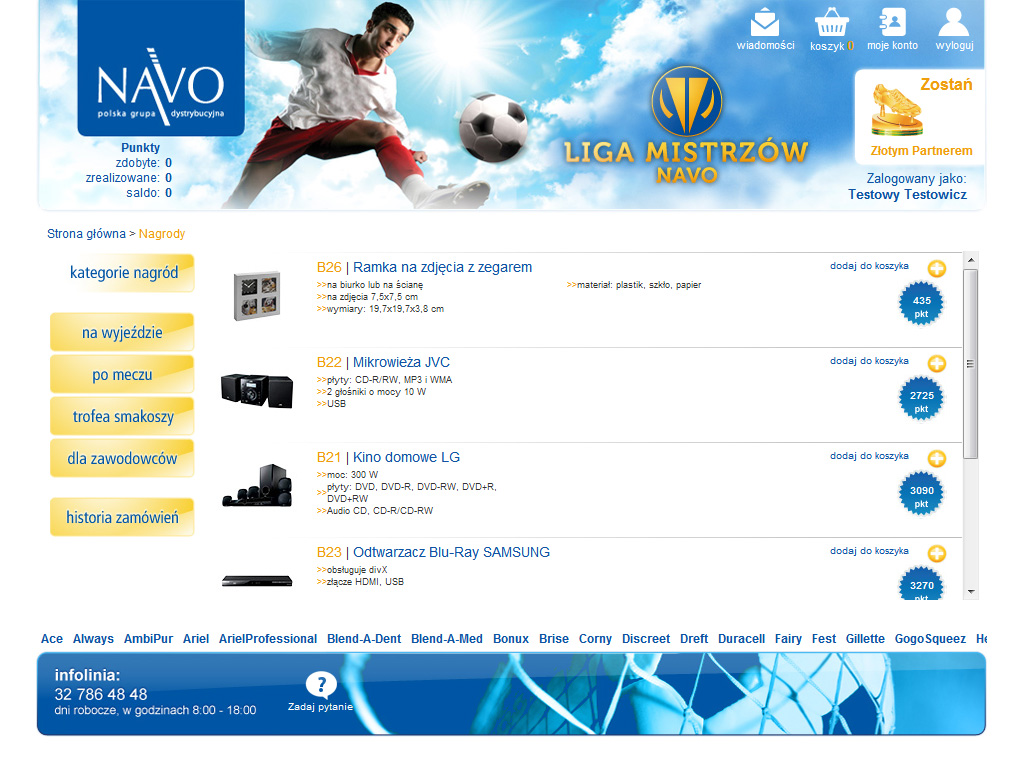The image size is (1024, 780).
Task: Click the NAVO logo
Action: click(x=161, y=68)
